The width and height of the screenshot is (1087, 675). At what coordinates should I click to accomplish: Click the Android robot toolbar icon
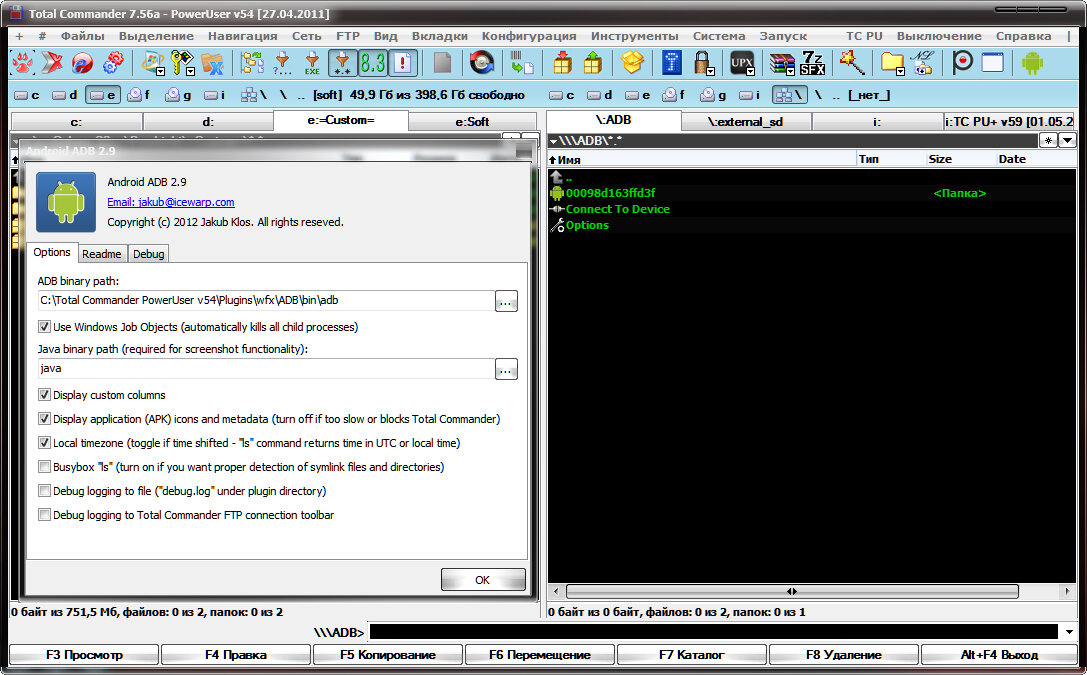pyautogui.click(x=1032, y=63)
